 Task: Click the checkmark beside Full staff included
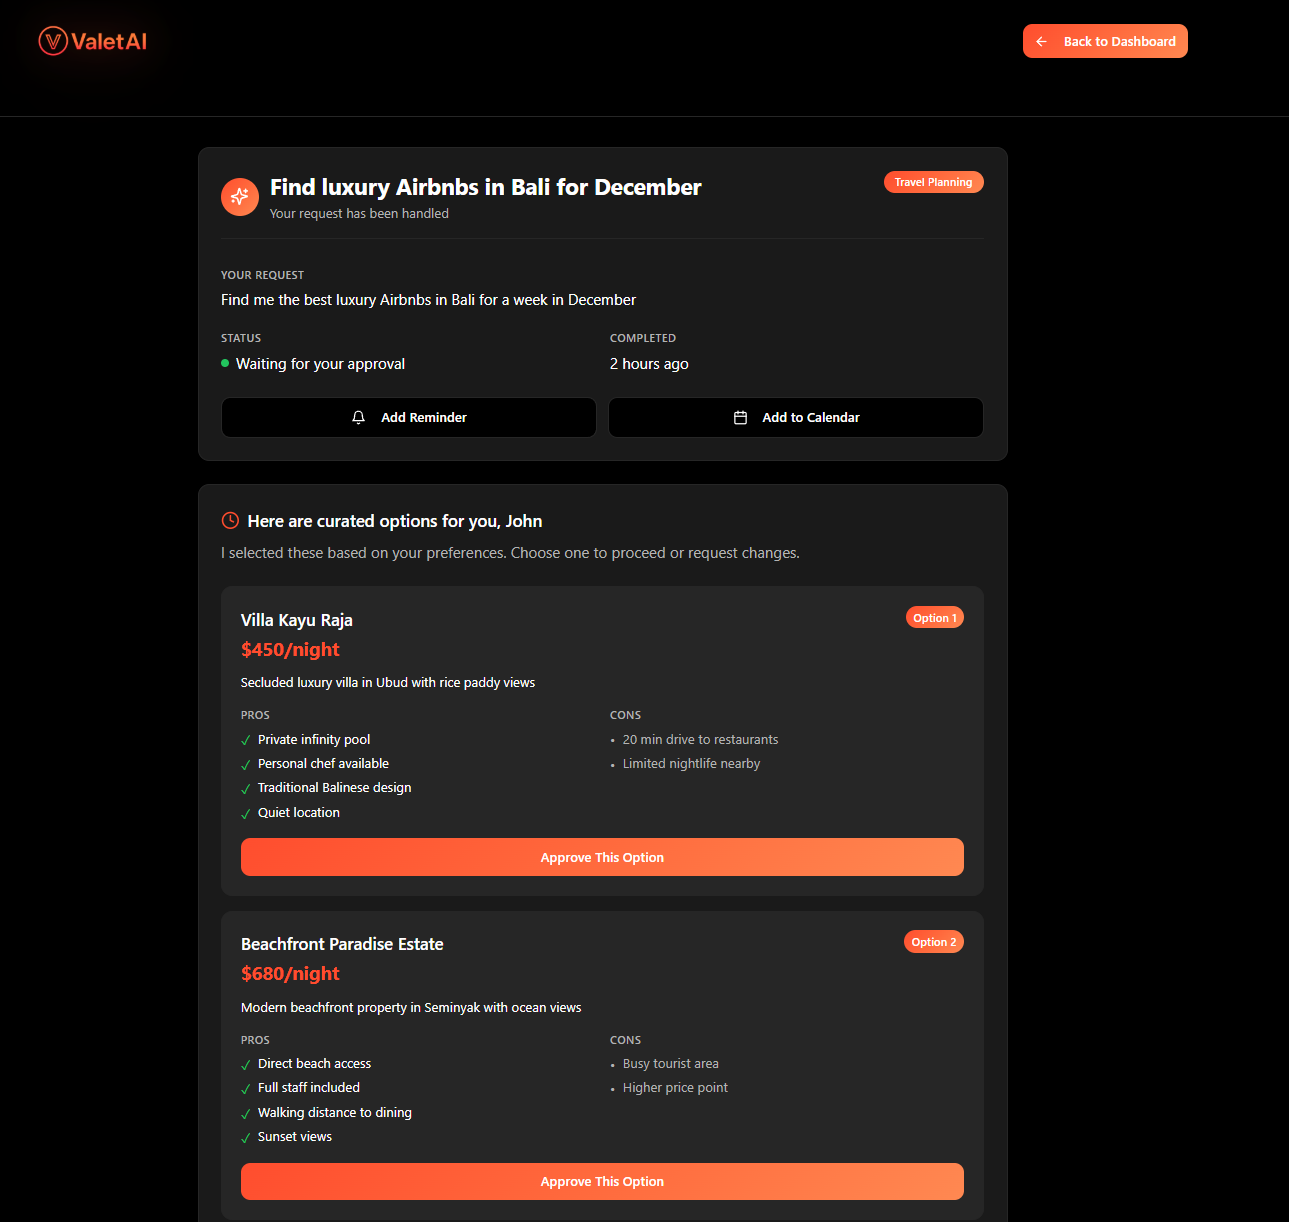tap(246, 1088)
